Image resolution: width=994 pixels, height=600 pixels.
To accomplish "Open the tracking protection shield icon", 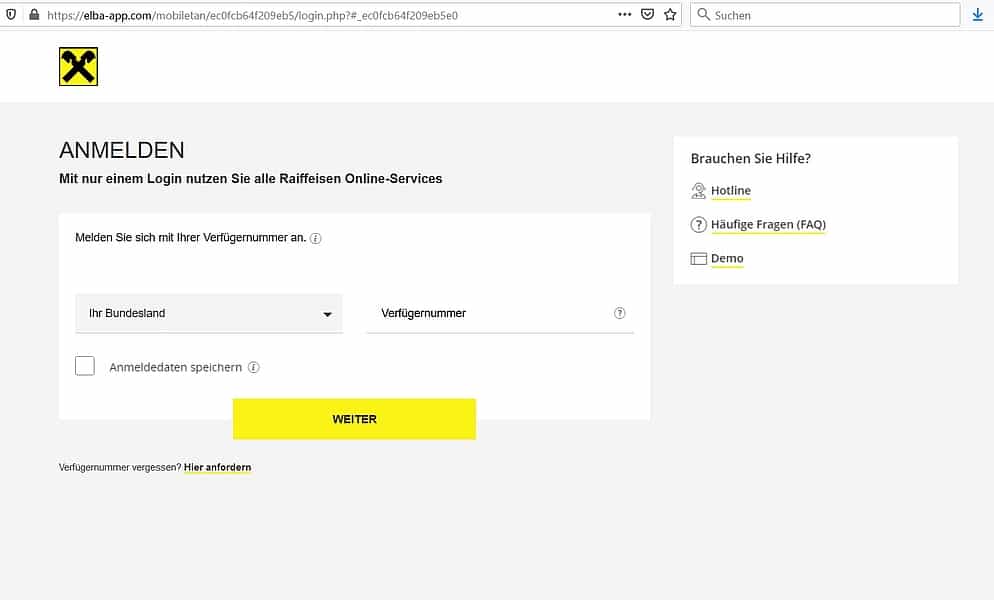I will 11,14.
